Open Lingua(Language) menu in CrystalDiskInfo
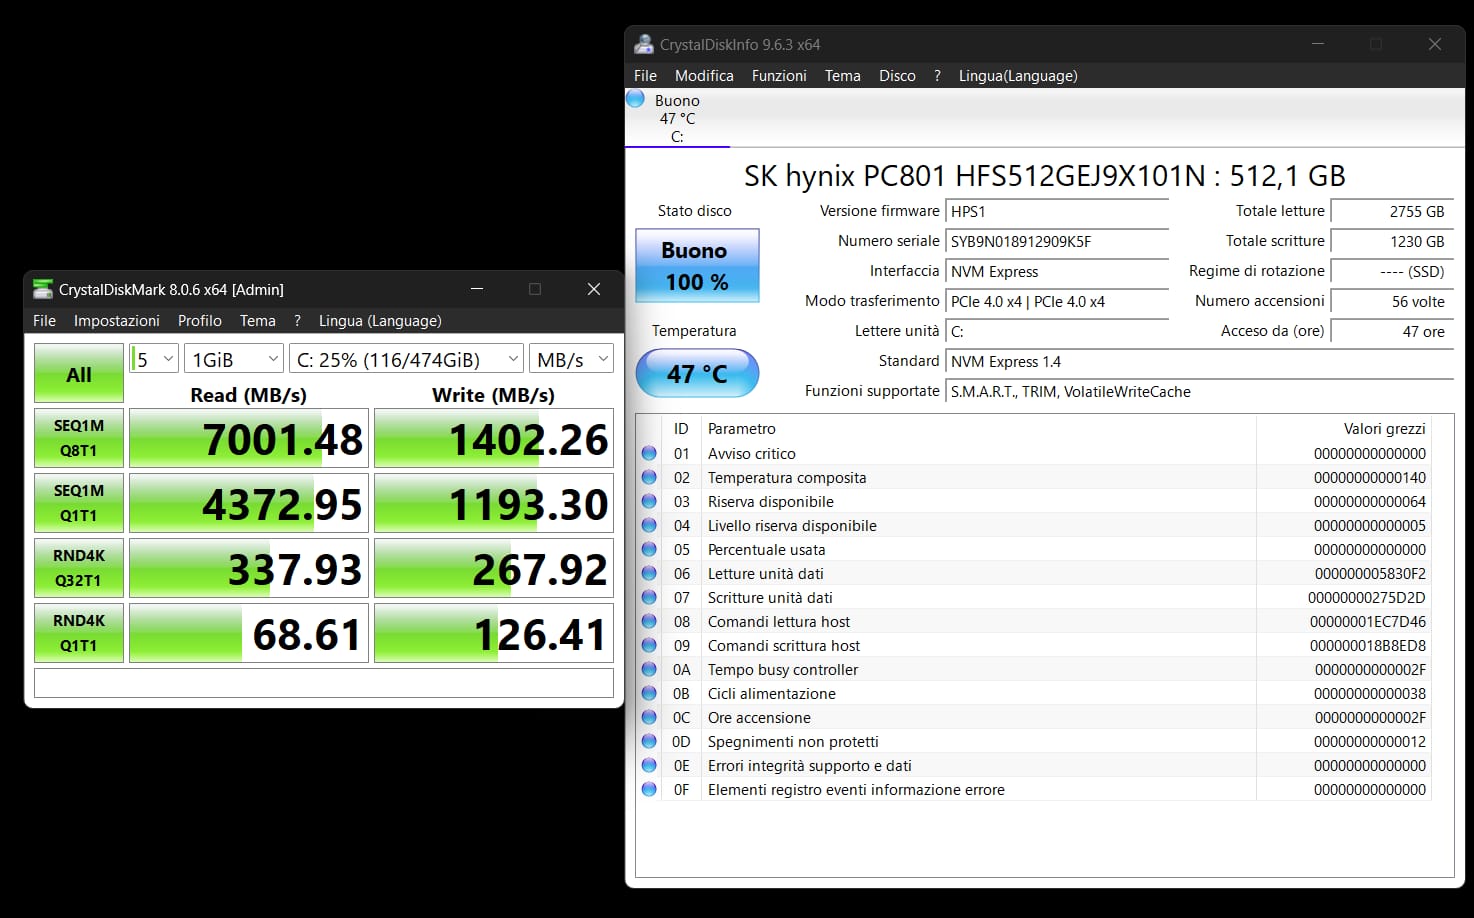Viewport: 1474px width, 918px height. coord(1018,75)
